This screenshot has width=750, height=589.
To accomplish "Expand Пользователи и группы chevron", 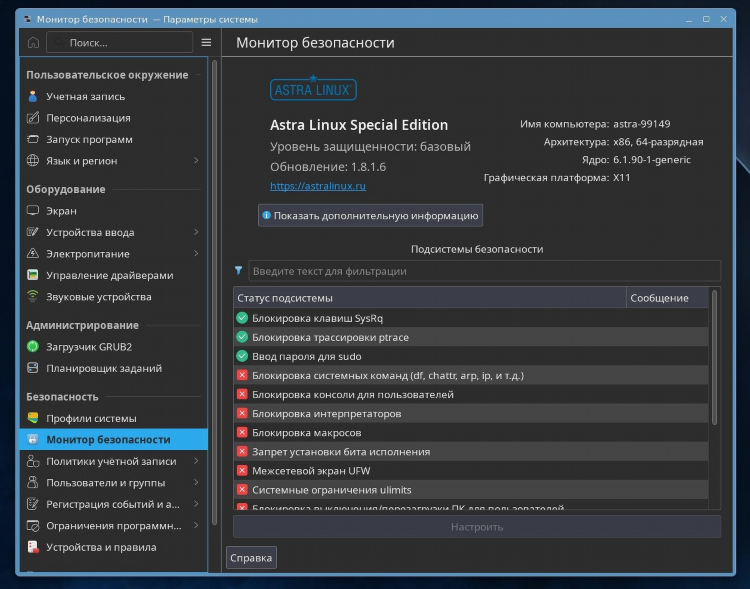I will point(196,482).
